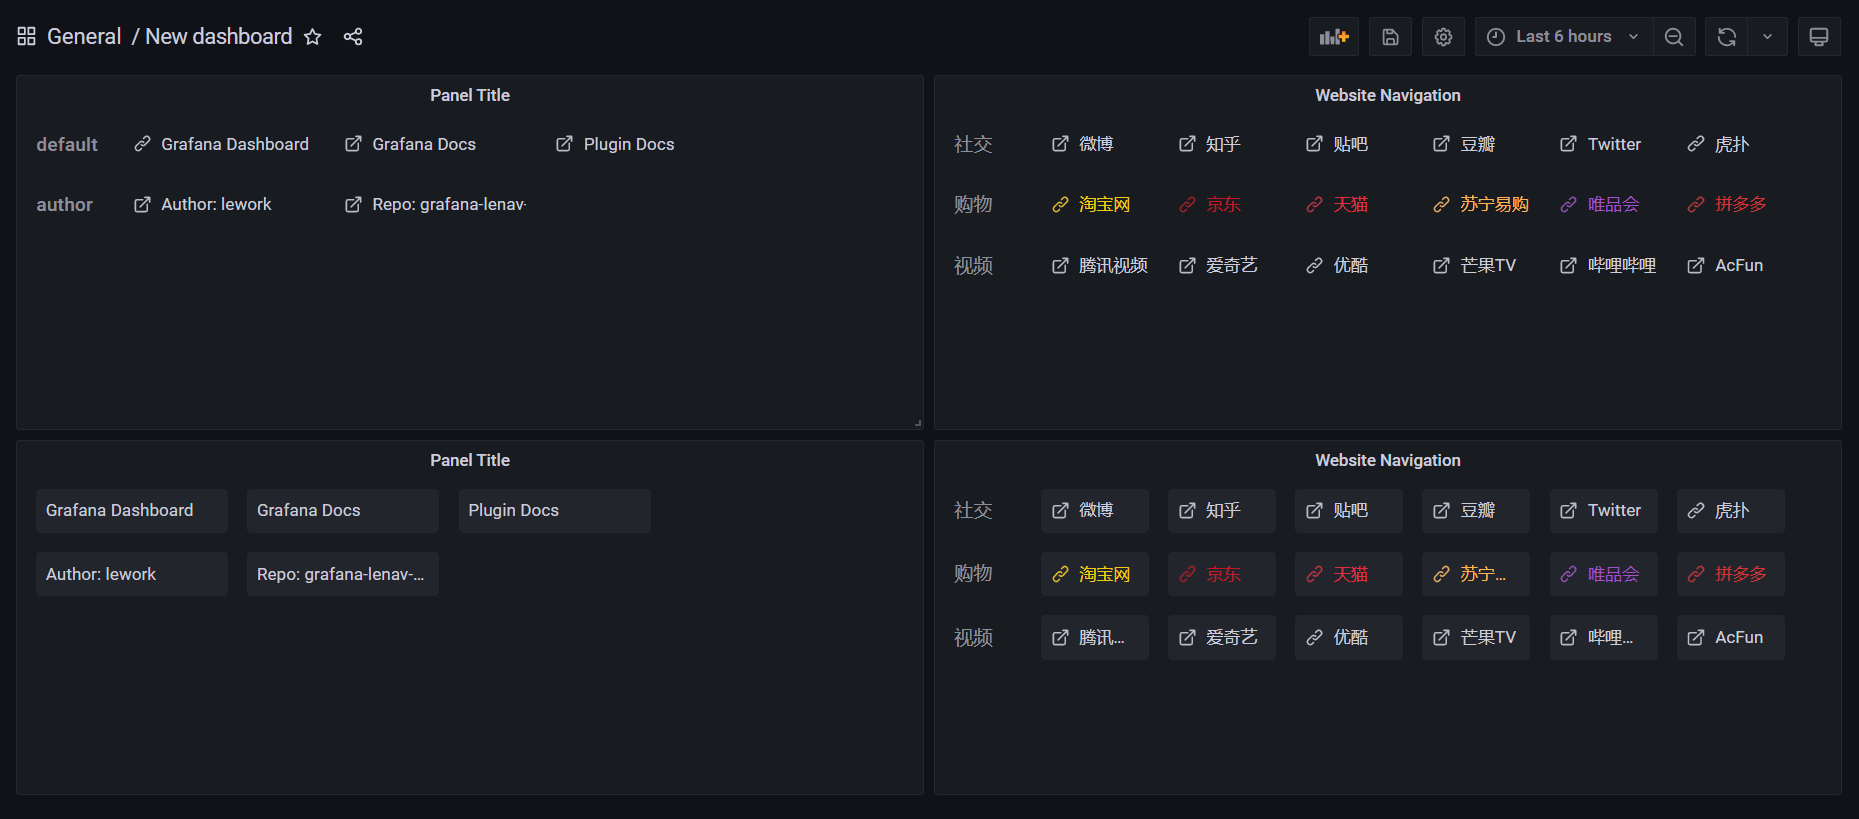Open Grafana Docs link in top-left panel

point(410,144)
